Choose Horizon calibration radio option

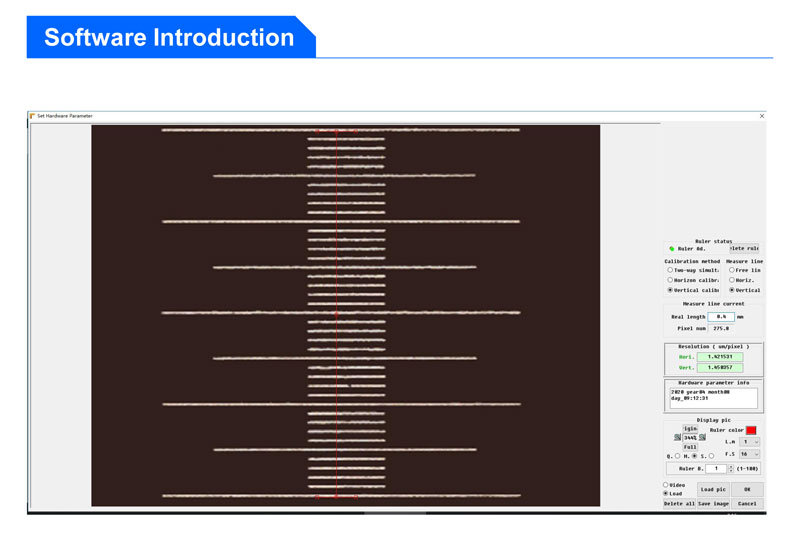pyautogui.click(x=670, y=280)
